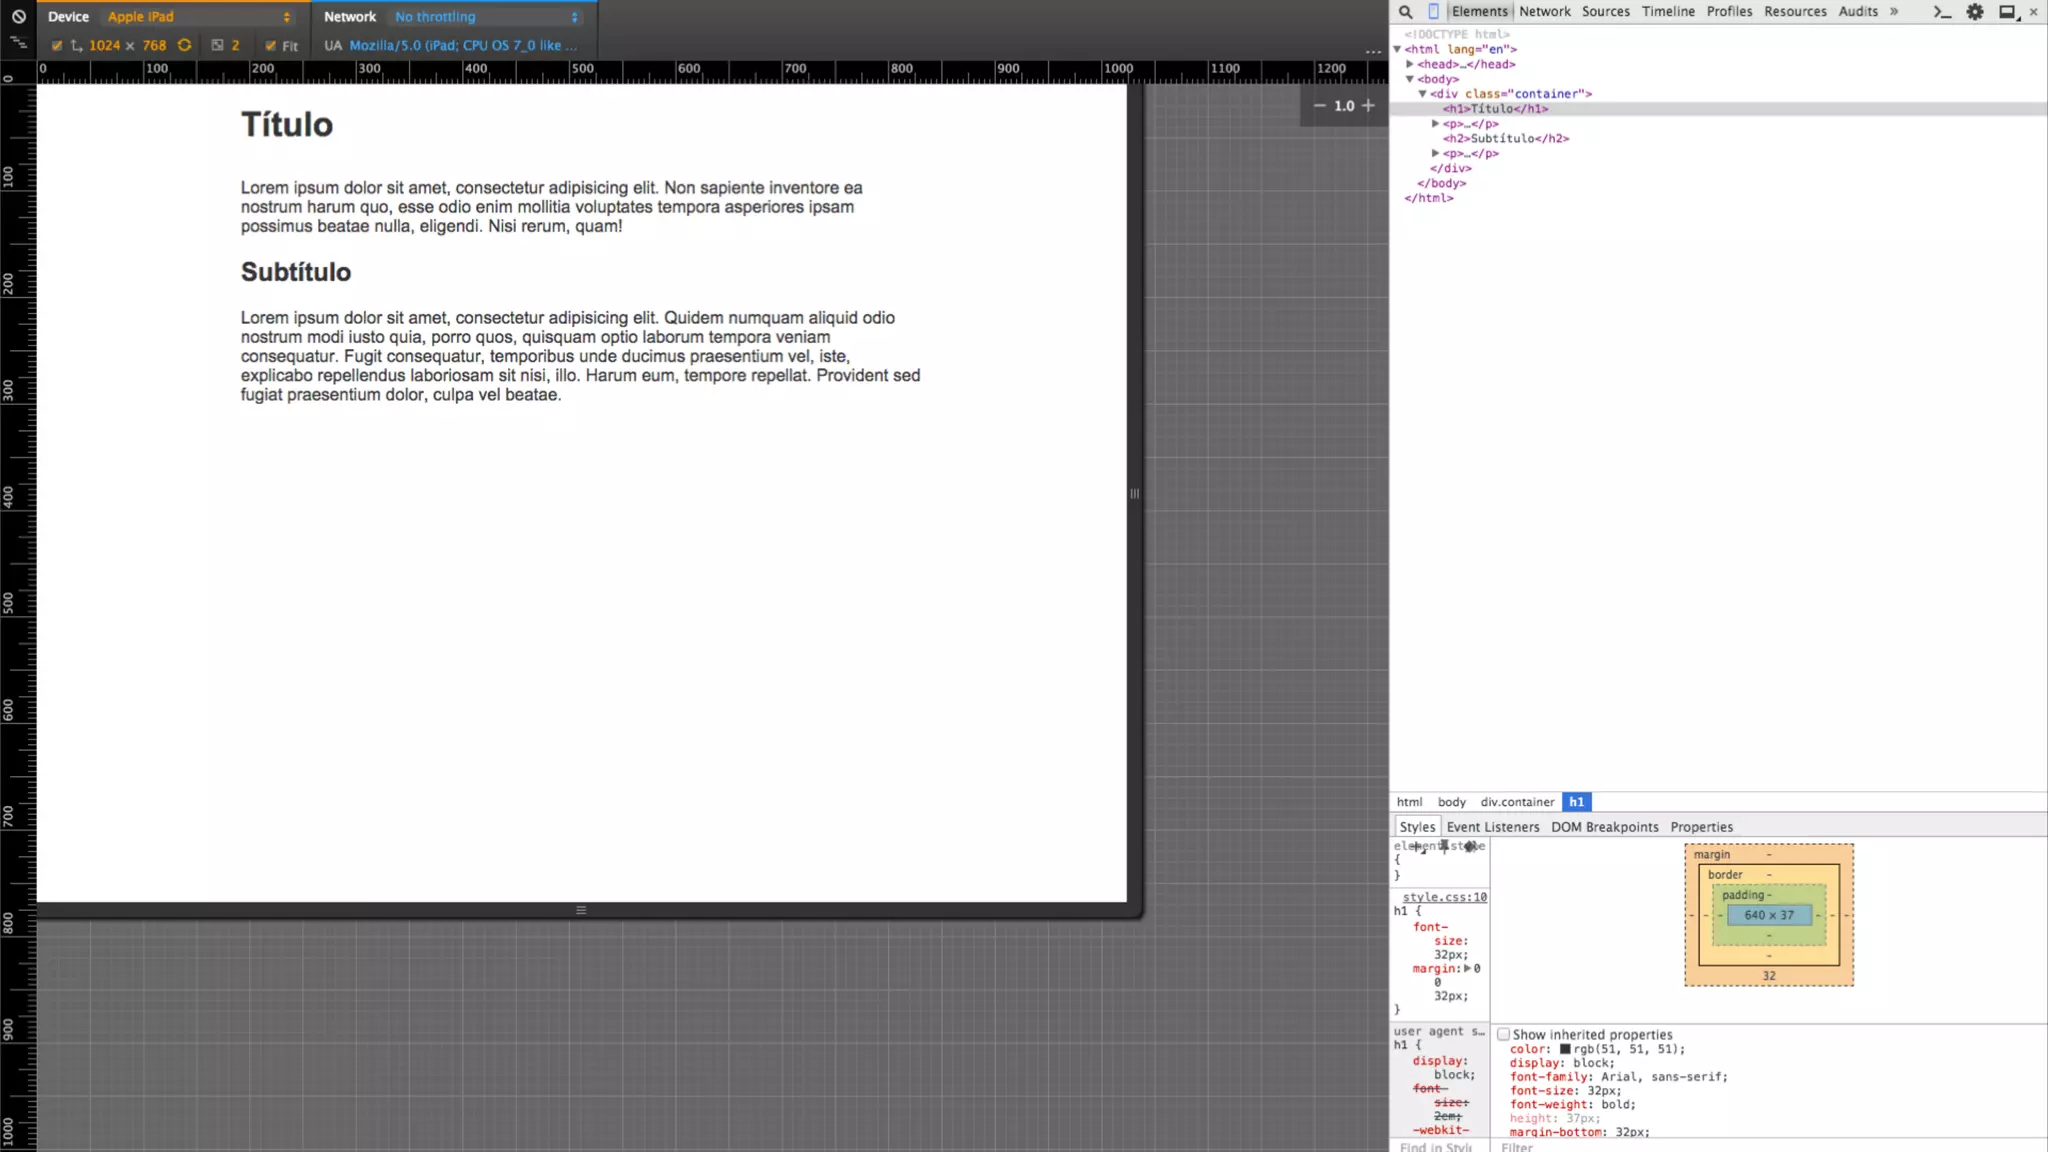Switch to the Sources tab
Viewport: 2048px width, 1152px height.
pyautogui.click(x=1605, y=12)
